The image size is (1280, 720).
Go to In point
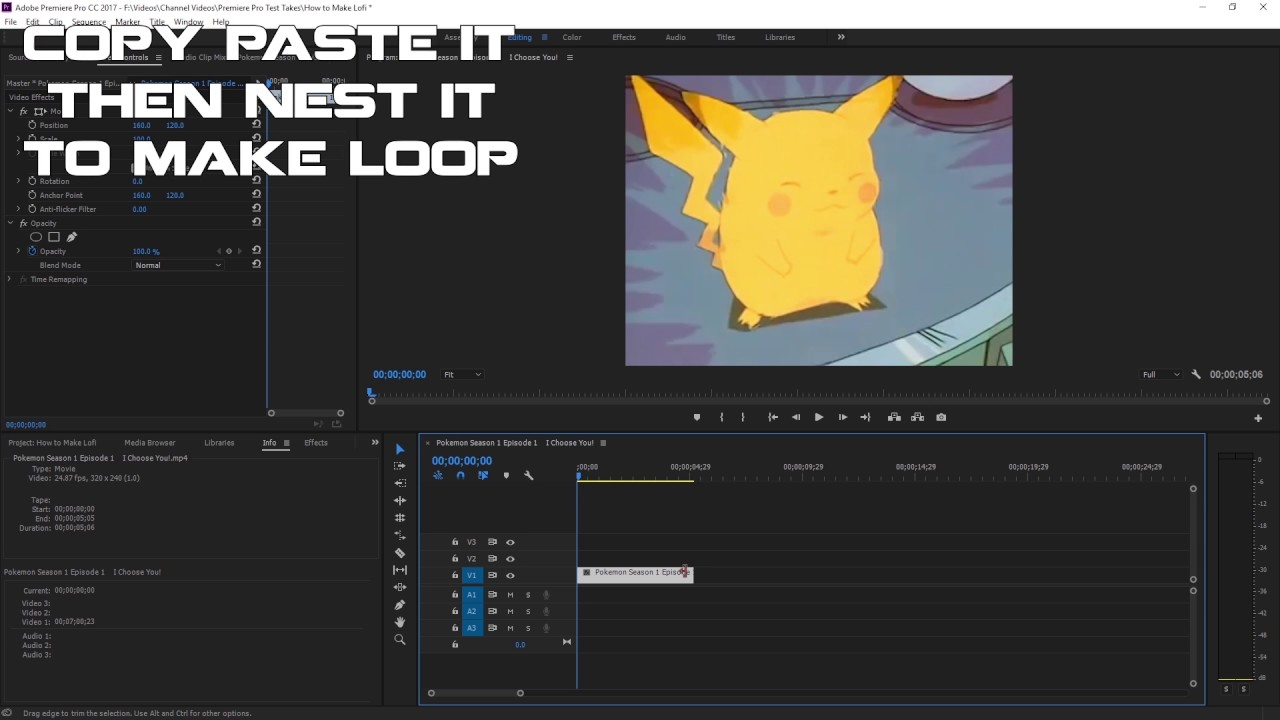pos(773,417)
